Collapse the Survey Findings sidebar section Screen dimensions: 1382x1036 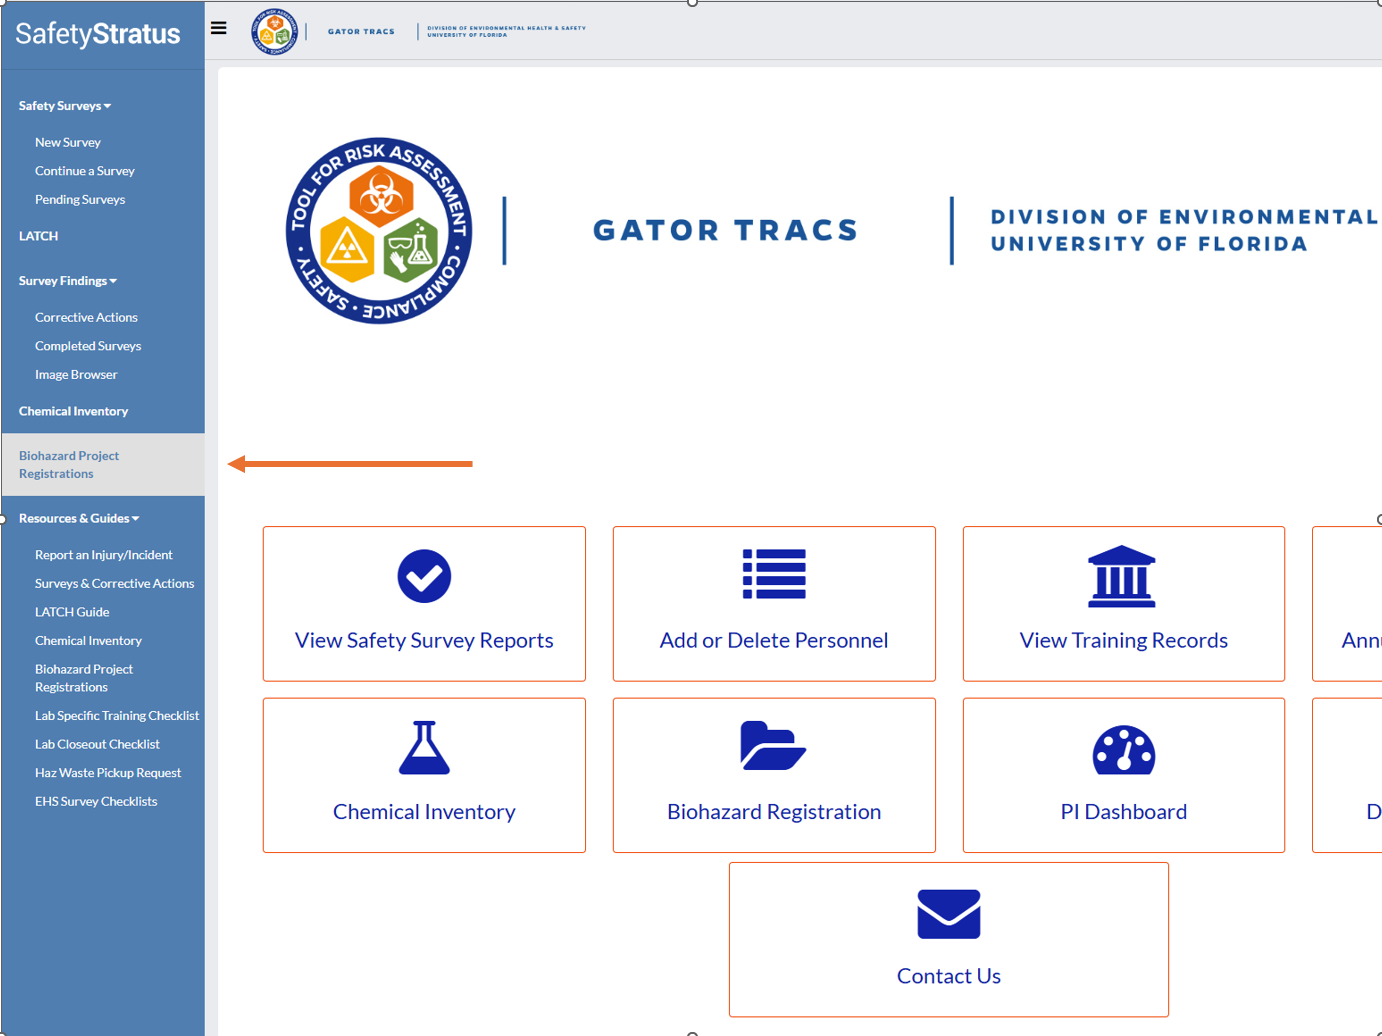(68, 281)
